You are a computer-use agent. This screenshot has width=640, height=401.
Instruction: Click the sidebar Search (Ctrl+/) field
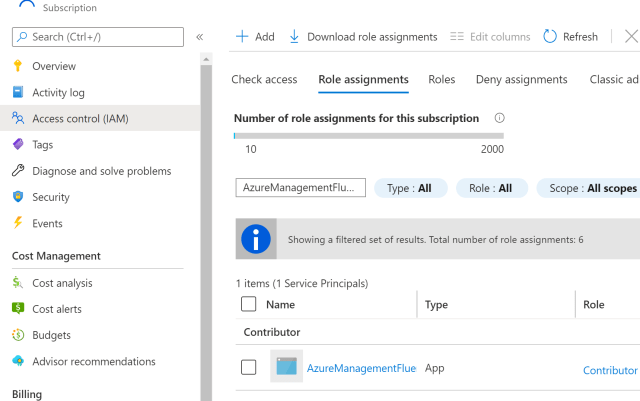click(98, 37)
